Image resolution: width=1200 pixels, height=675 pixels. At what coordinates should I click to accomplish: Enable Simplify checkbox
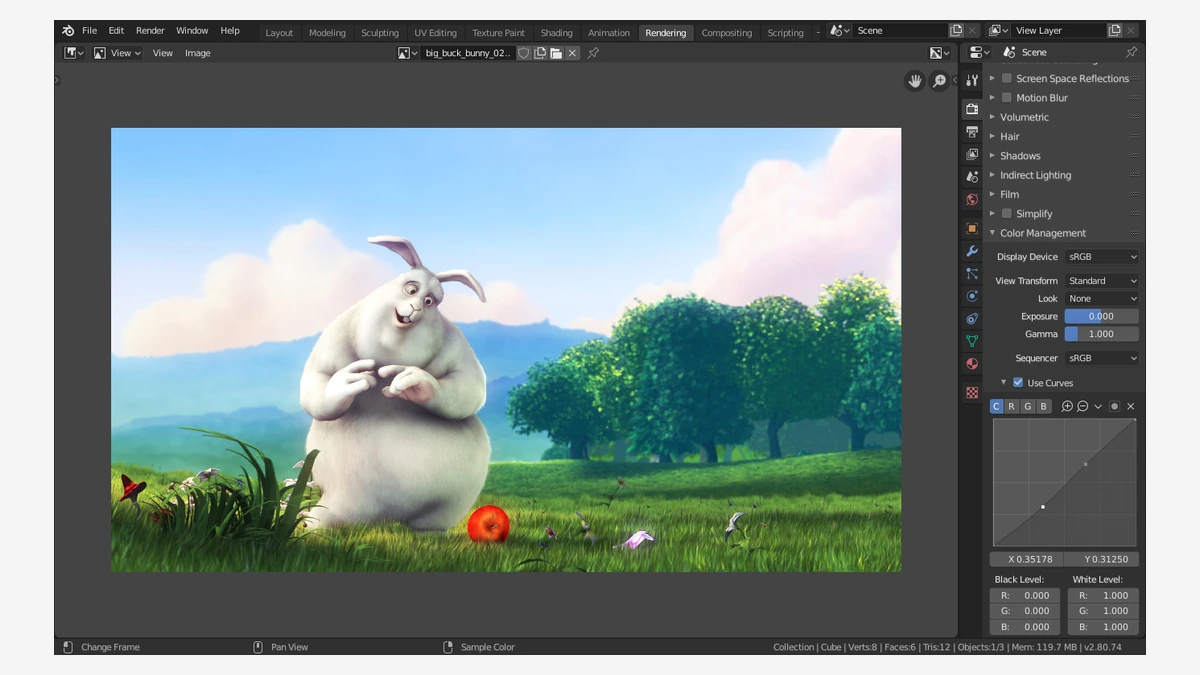pyautogui.click(x=1007, y=214)
